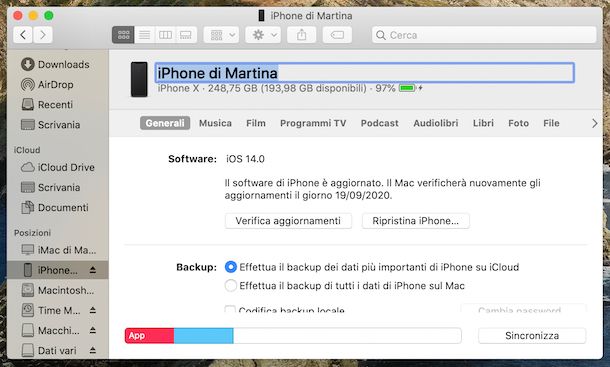The image size is (610, 367).
Task: Open the Podcast tab
Action: pos(379,123)
